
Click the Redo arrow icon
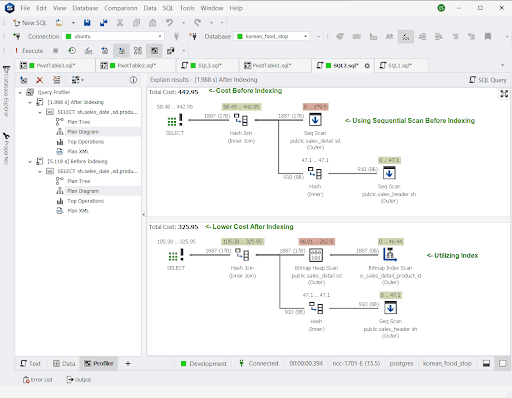tap(198, 23)
